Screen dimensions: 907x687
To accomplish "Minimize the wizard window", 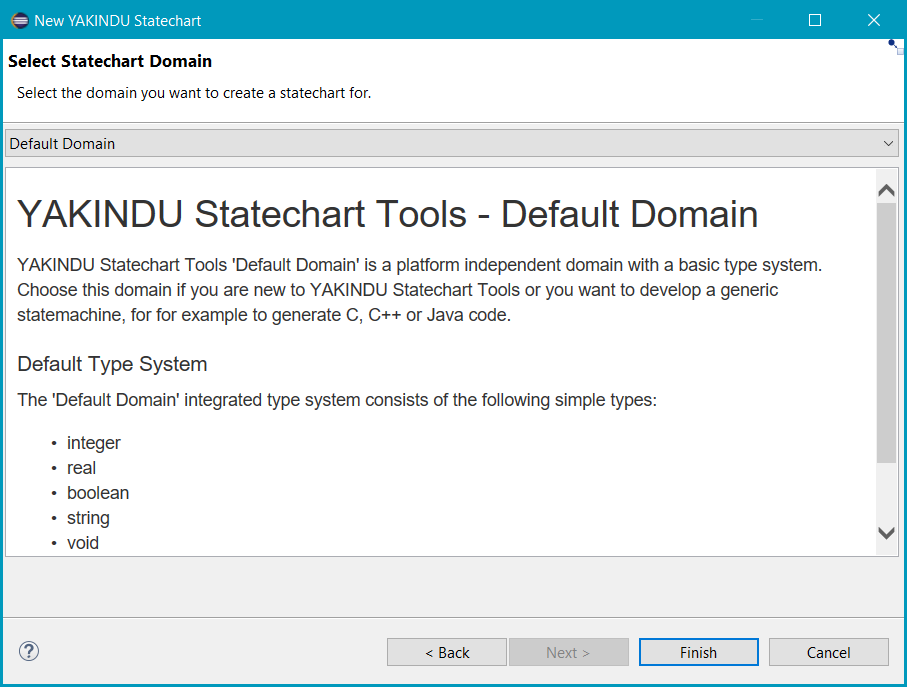I will coord(757,20).
